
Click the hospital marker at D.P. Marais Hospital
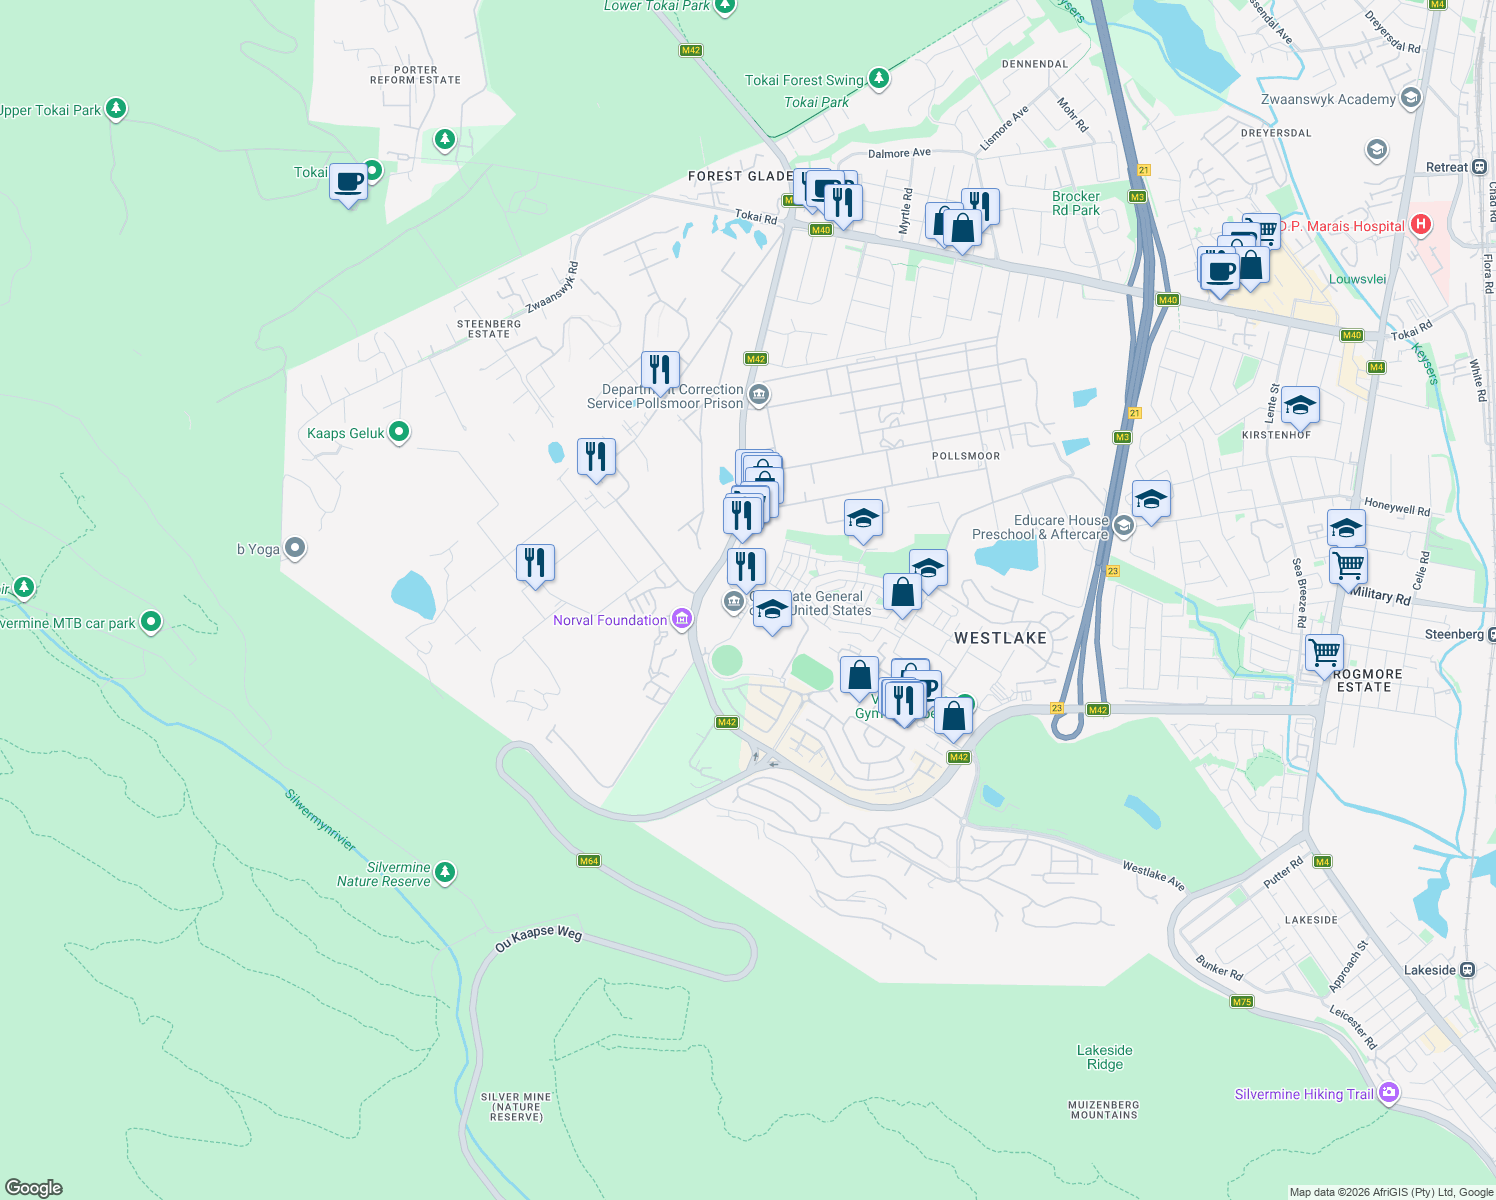(1419, 226)
